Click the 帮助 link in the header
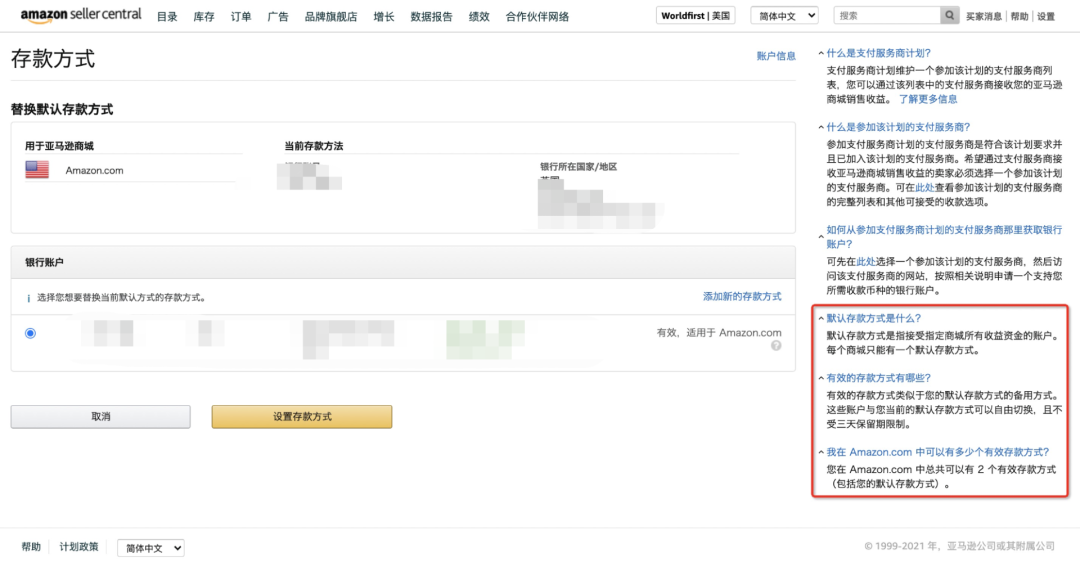 click(x=1019, y=16)
